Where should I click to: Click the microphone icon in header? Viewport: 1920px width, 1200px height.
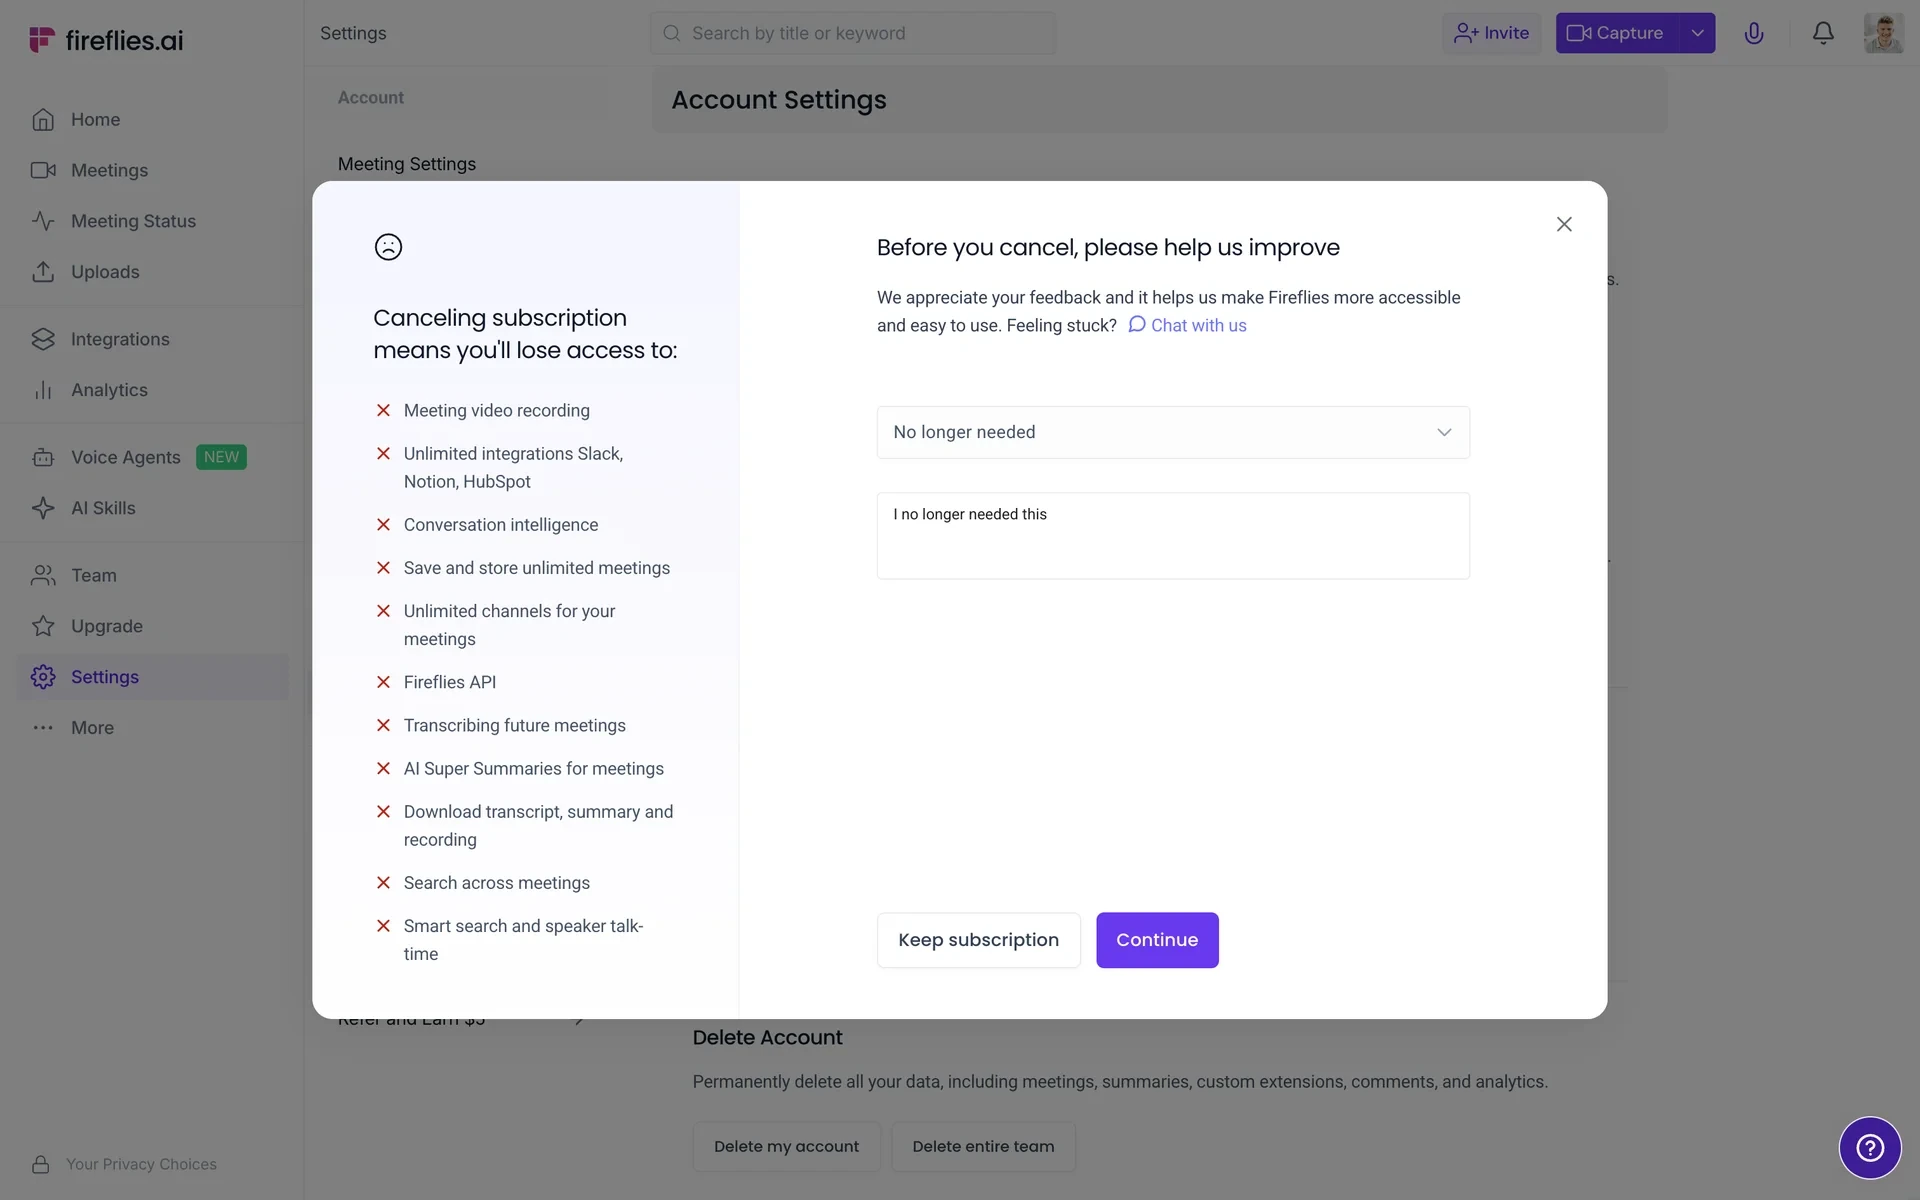click(1754, 33)
